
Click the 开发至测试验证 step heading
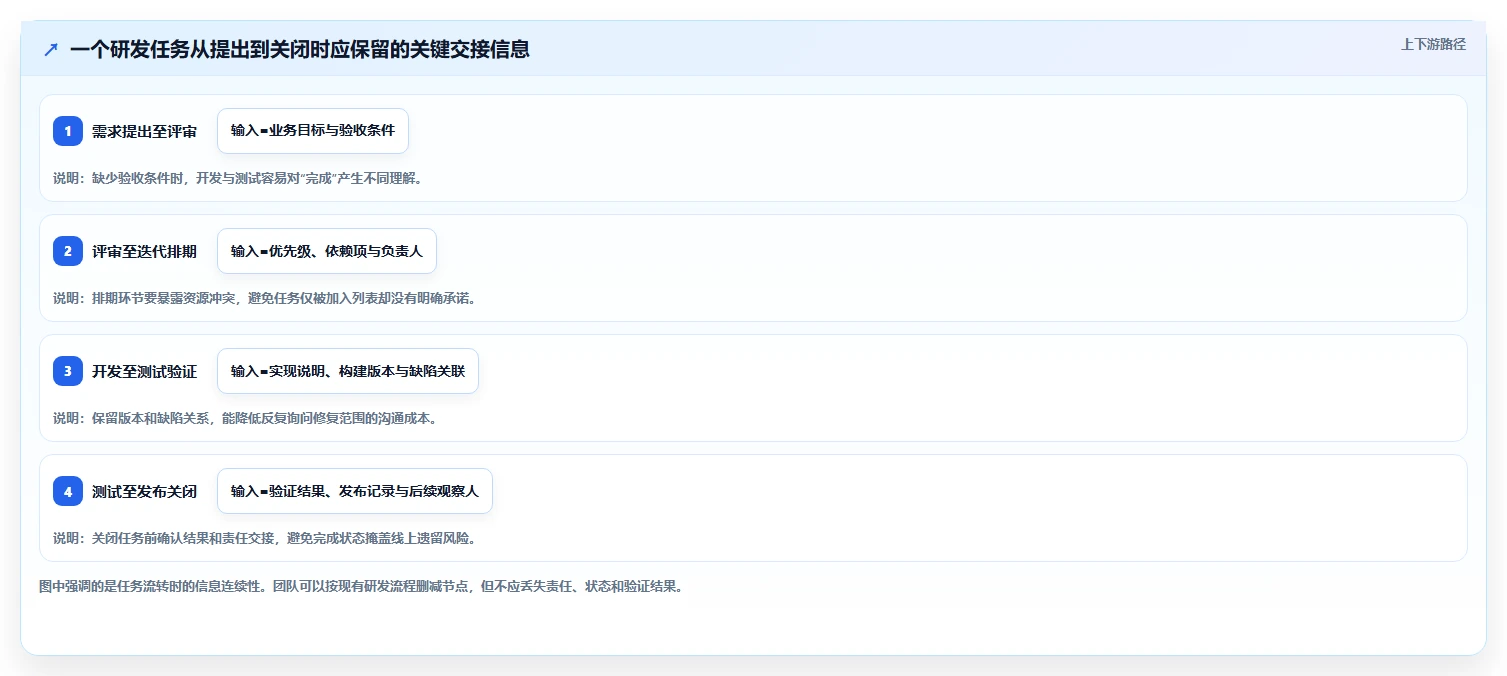pyautogui.click(x=144, y=371)
